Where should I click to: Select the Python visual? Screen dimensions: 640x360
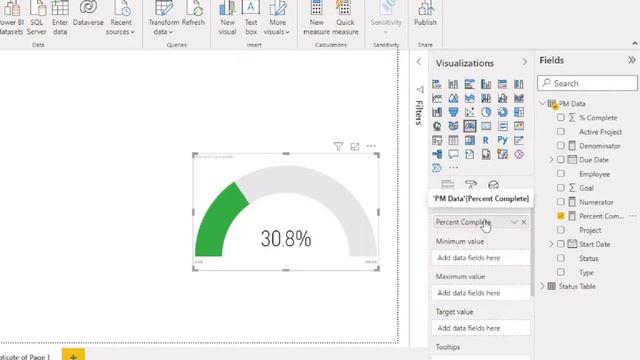(502, 140)
